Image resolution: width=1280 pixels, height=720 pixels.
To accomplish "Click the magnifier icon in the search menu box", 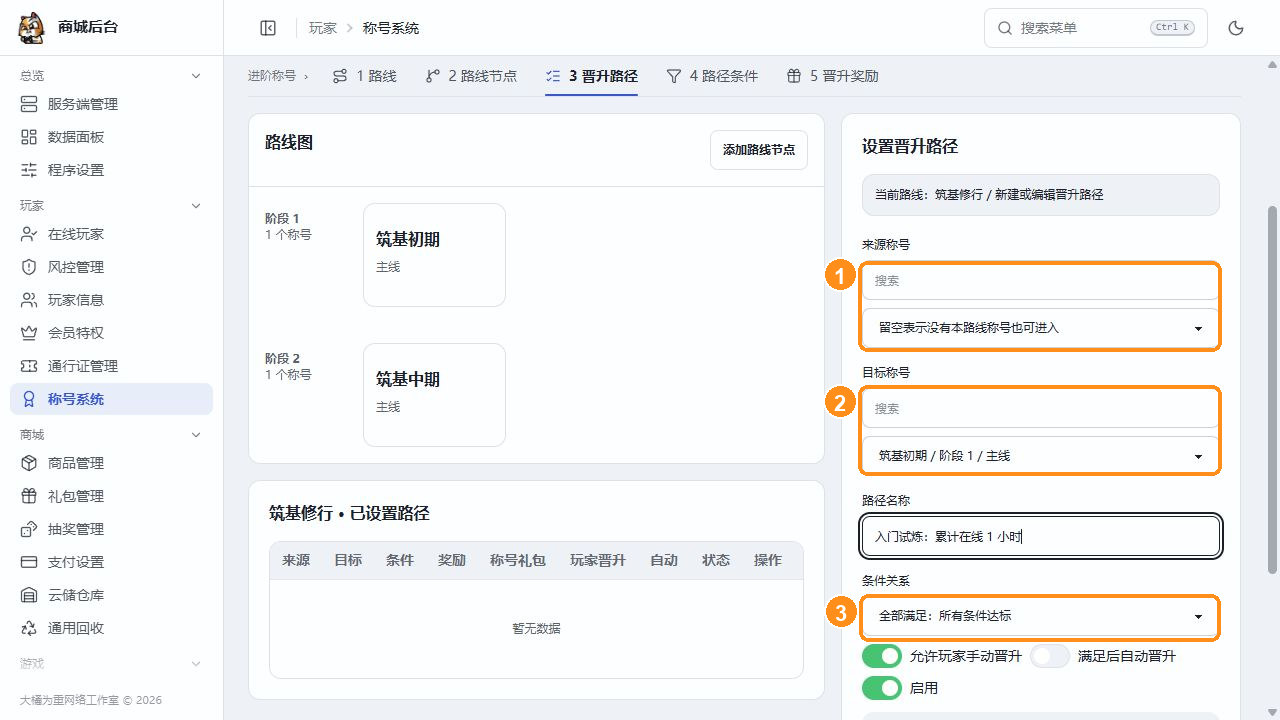I will pos(1005,28).
